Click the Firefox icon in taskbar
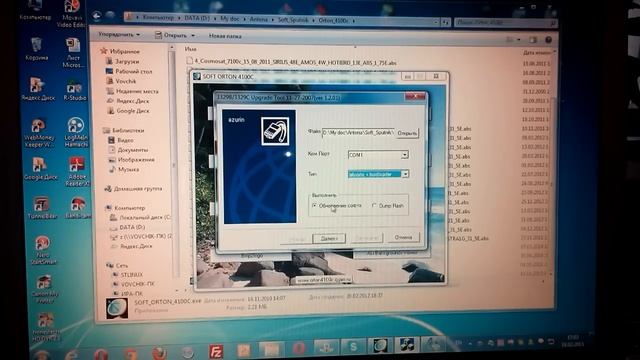 point(159,353)
